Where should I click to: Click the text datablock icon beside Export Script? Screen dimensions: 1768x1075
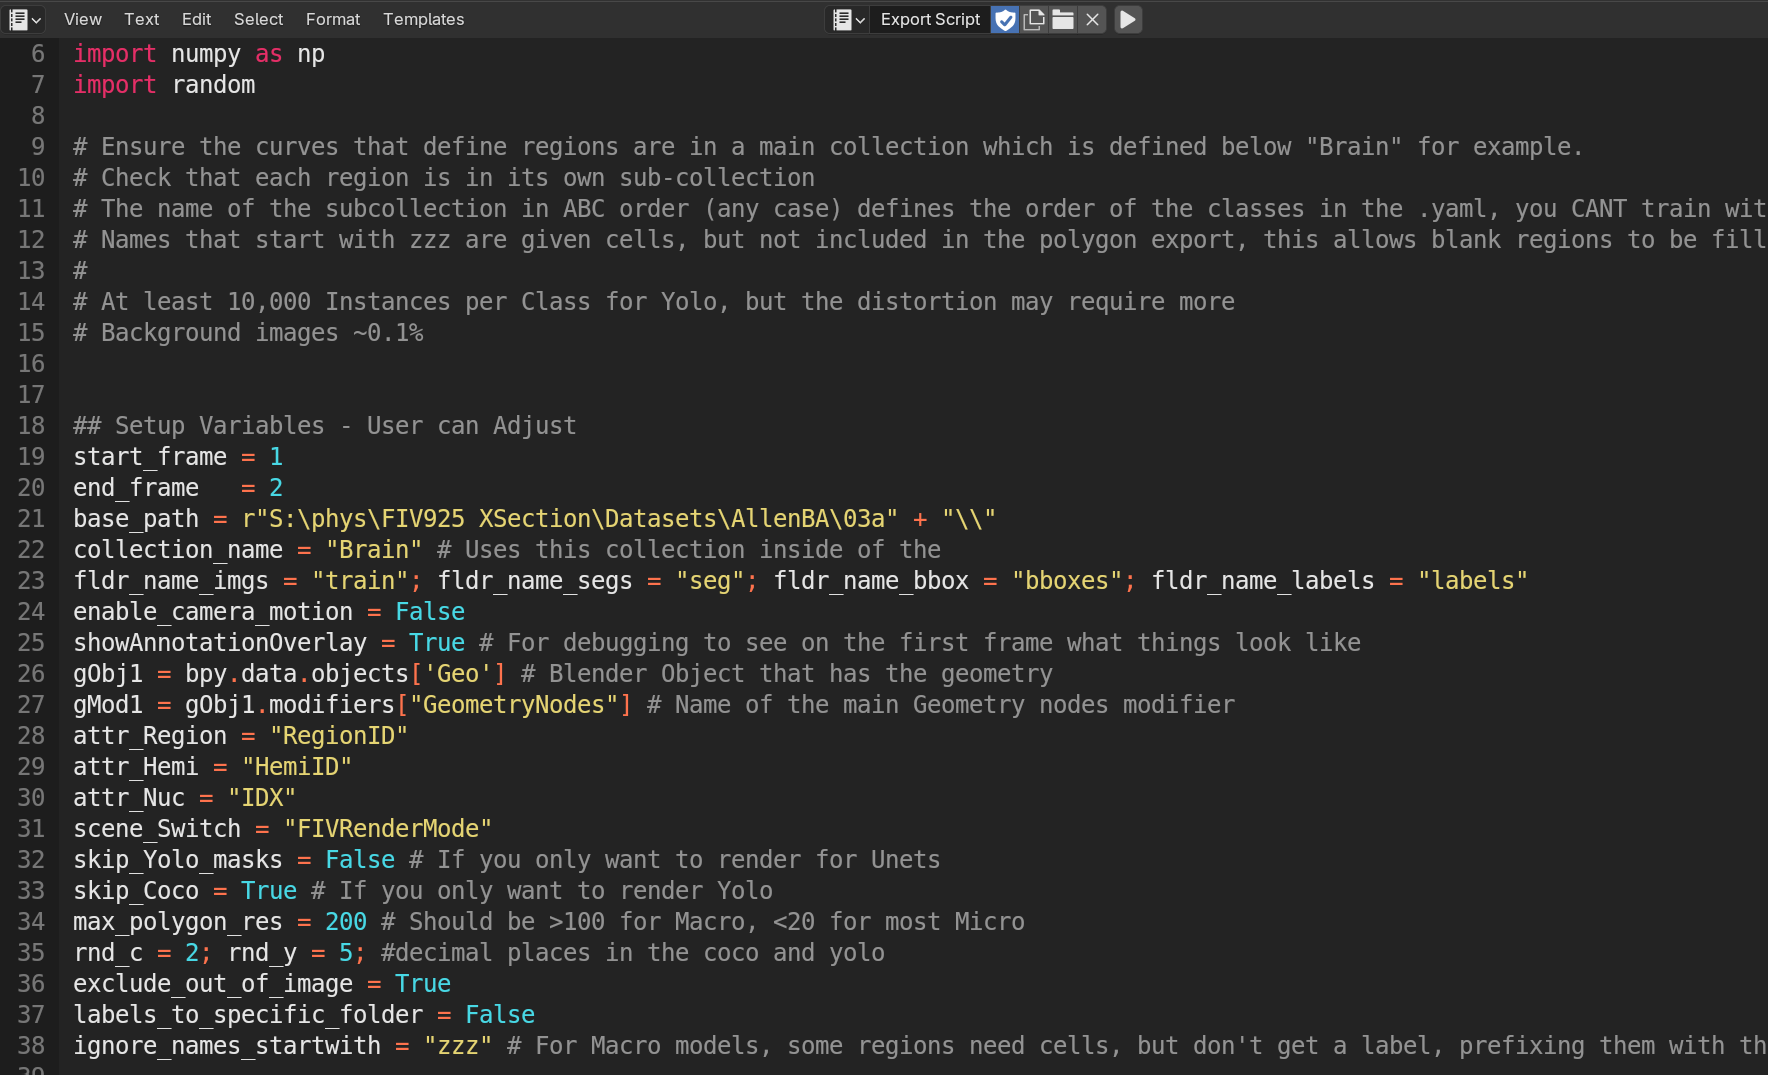841,19
